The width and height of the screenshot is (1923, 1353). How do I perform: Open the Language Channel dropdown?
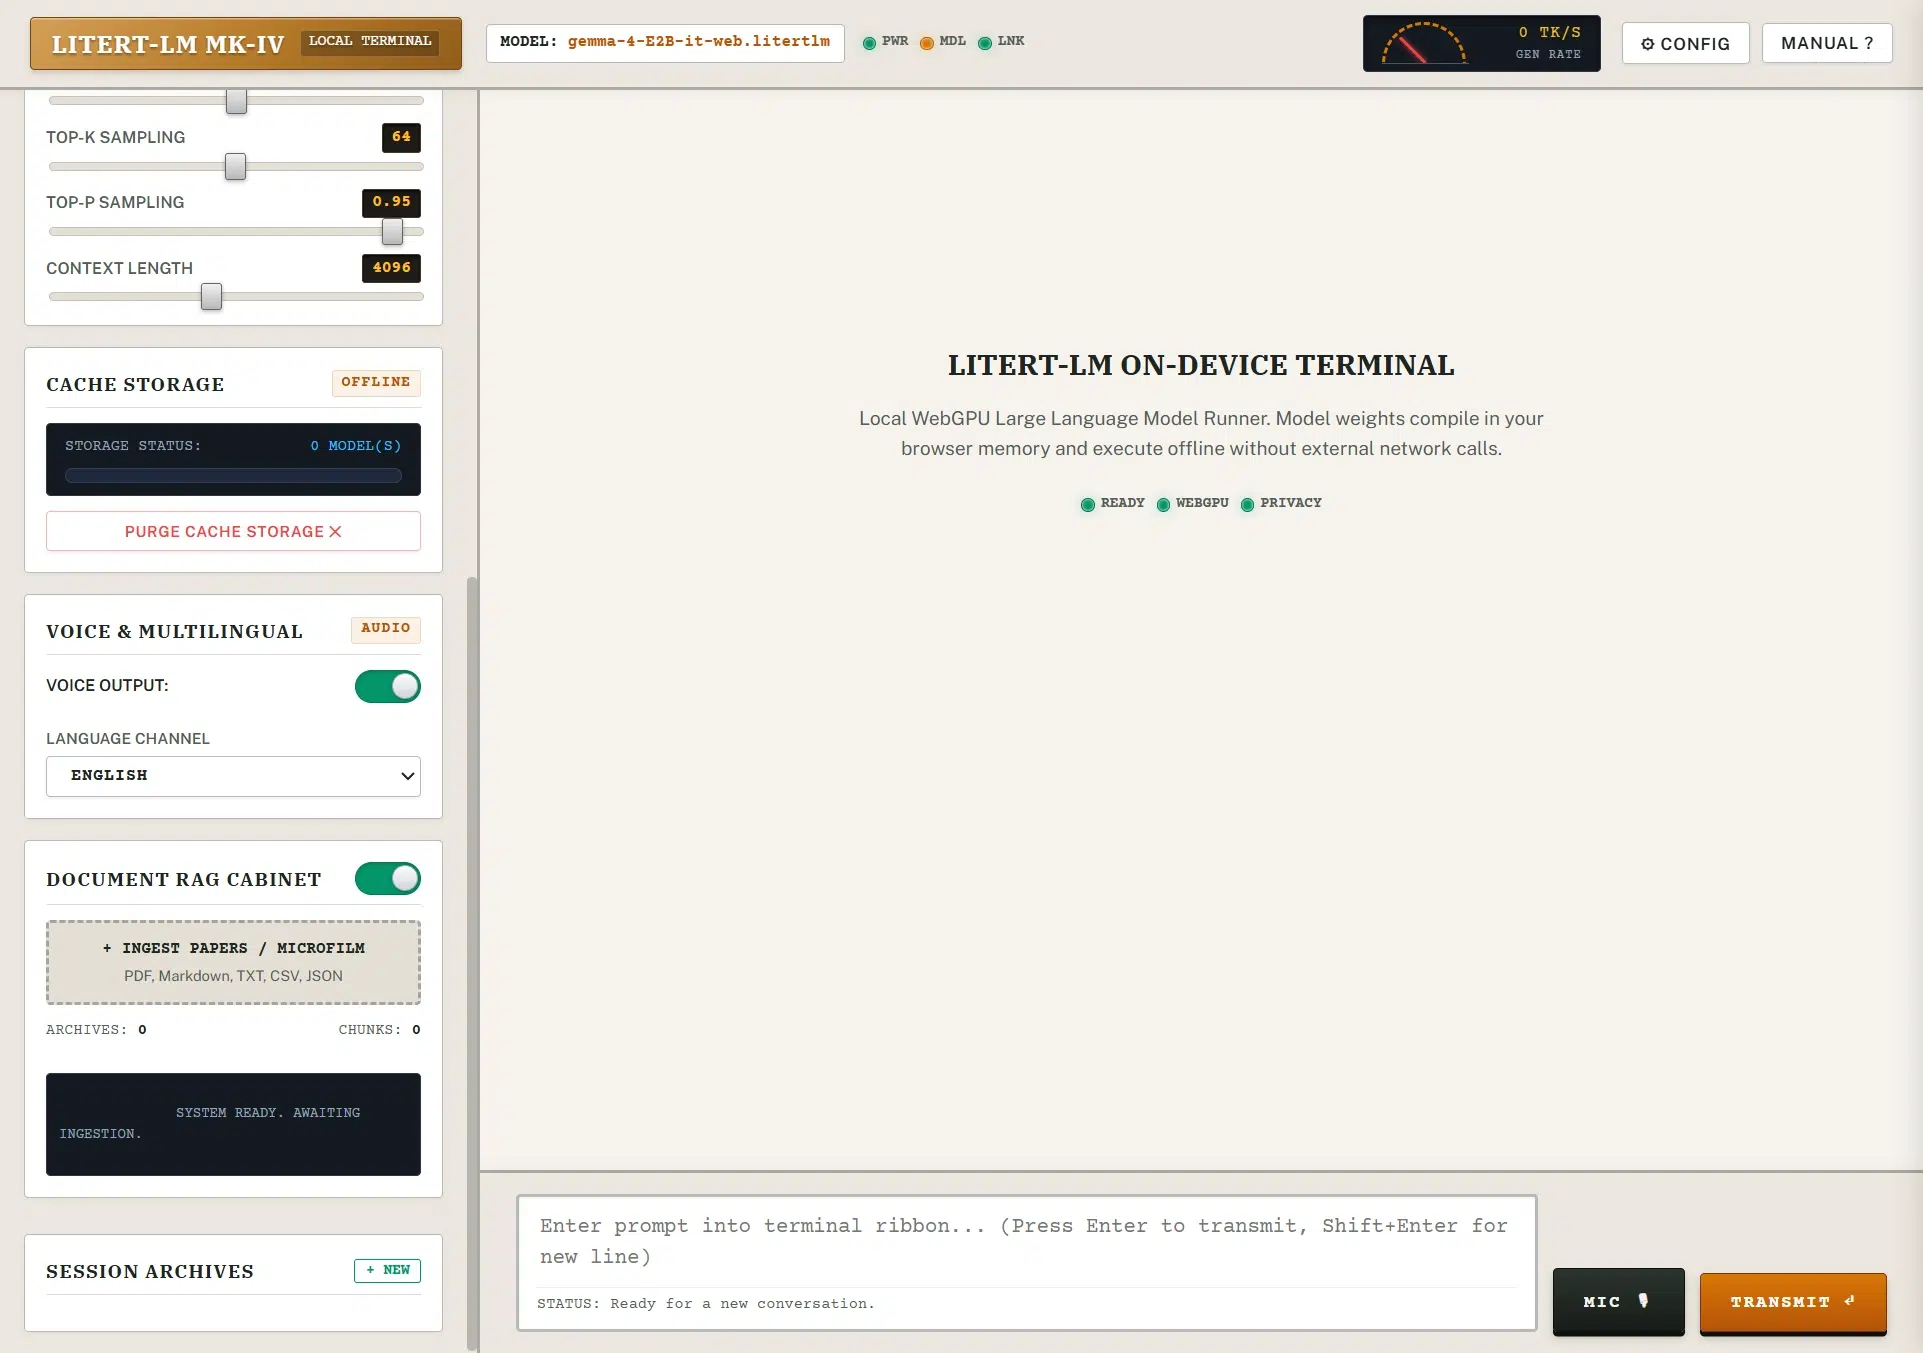click(233, 776)
